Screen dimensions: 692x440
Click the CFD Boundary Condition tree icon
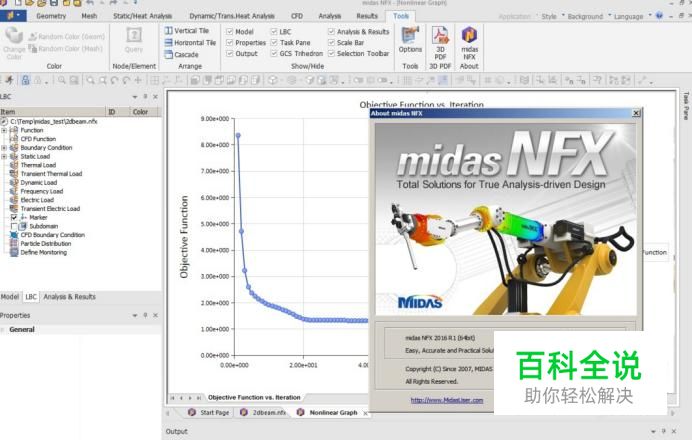pos(14,235)
